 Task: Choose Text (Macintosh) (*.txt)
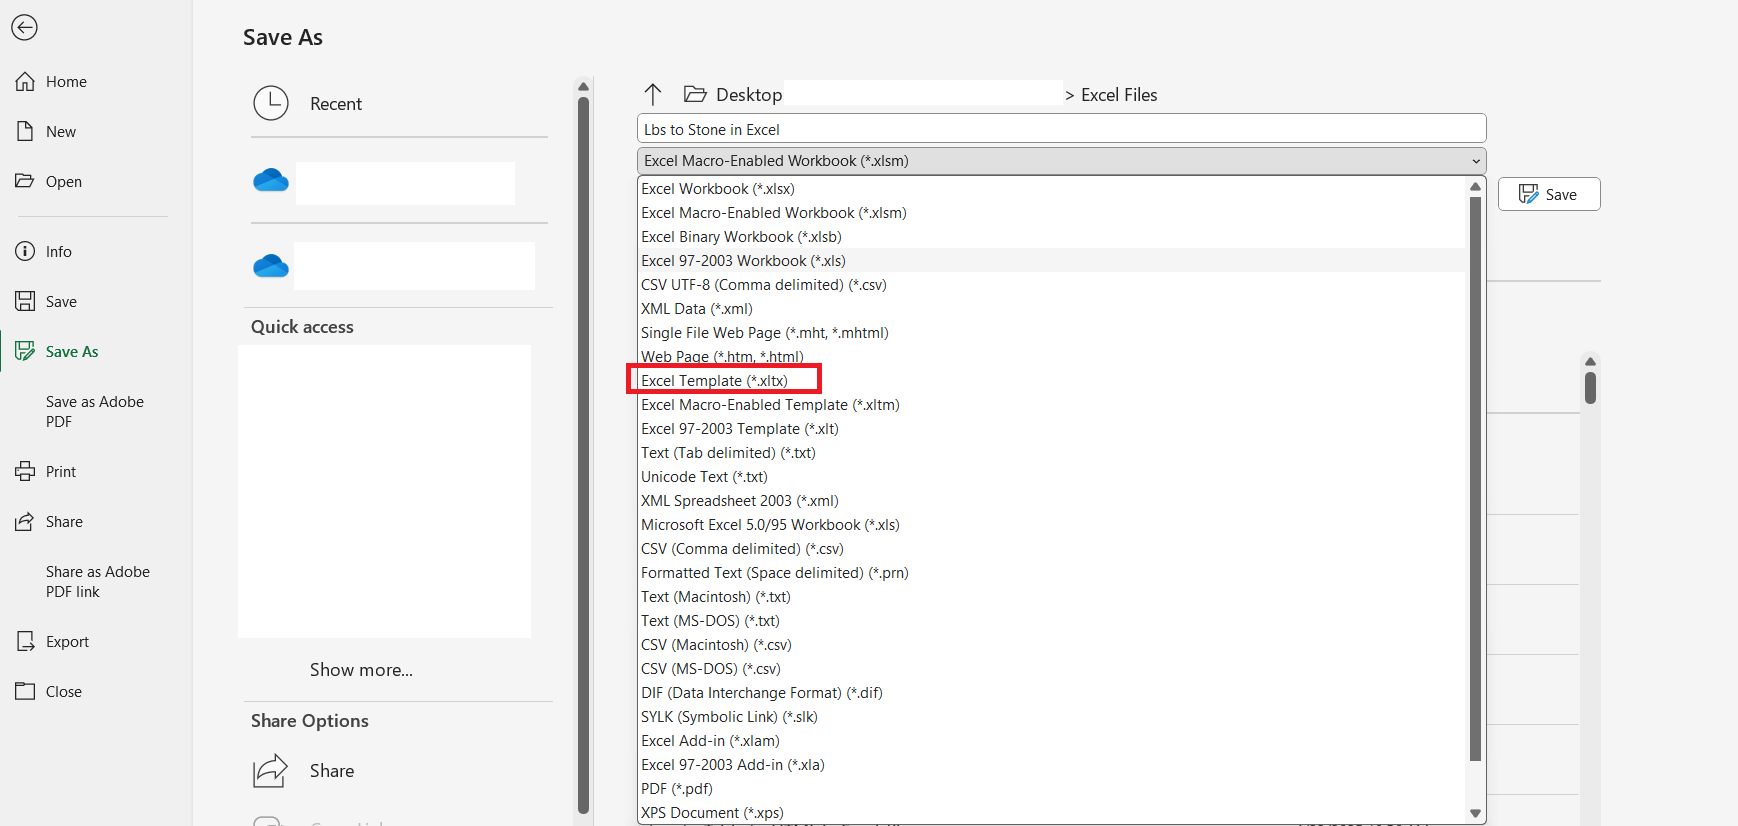pyautogui.click(x=1052, y=597)
